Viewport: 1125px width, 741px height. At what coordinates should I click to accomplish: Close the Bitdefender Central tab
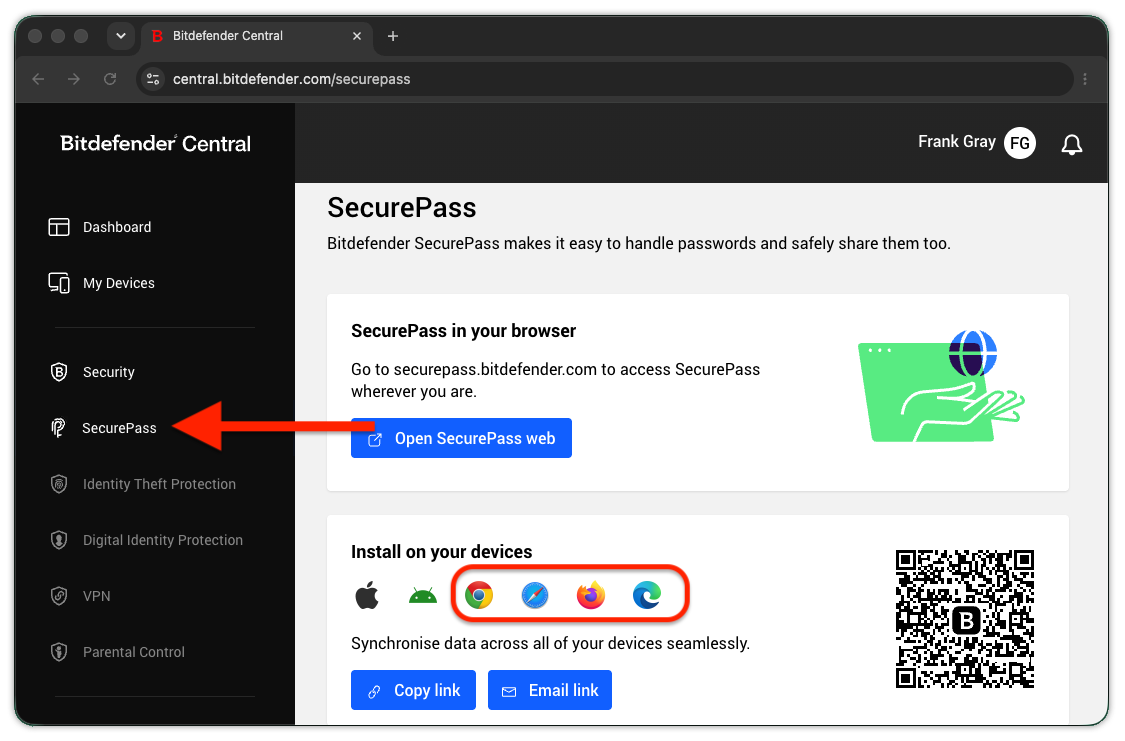click(x=357, y=36)
